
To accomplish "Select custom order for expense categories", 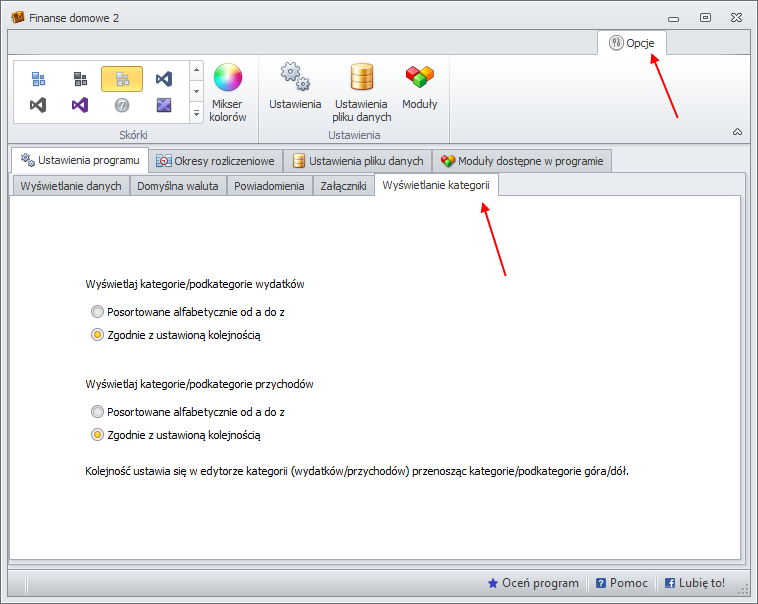I will coord(97,335).
